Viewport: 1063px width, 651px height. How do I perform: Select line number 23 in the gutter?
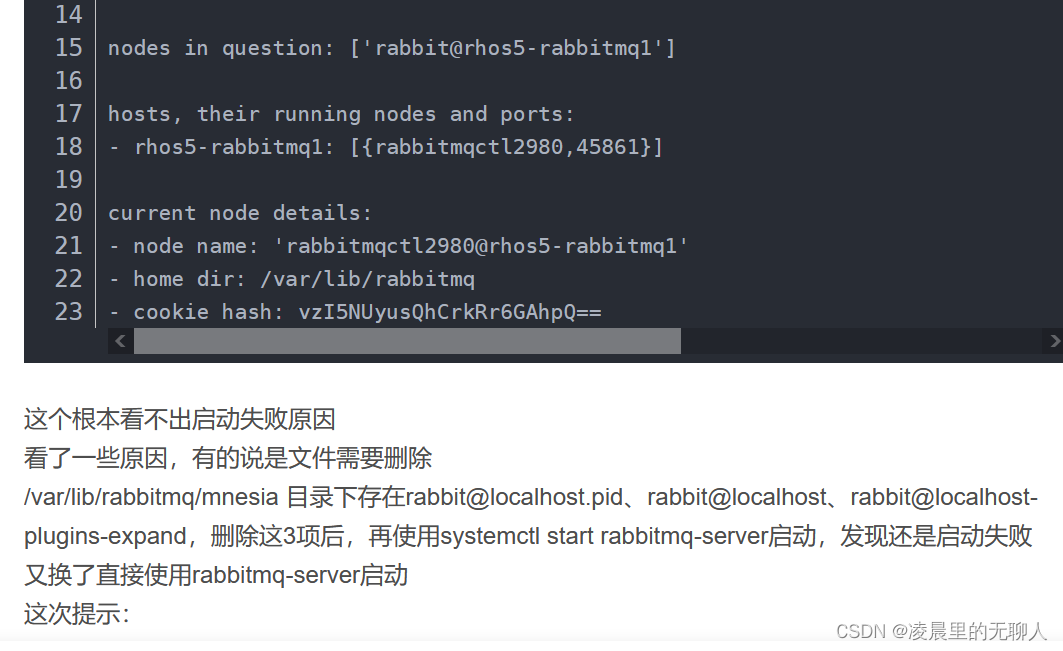tap(68, 312)
